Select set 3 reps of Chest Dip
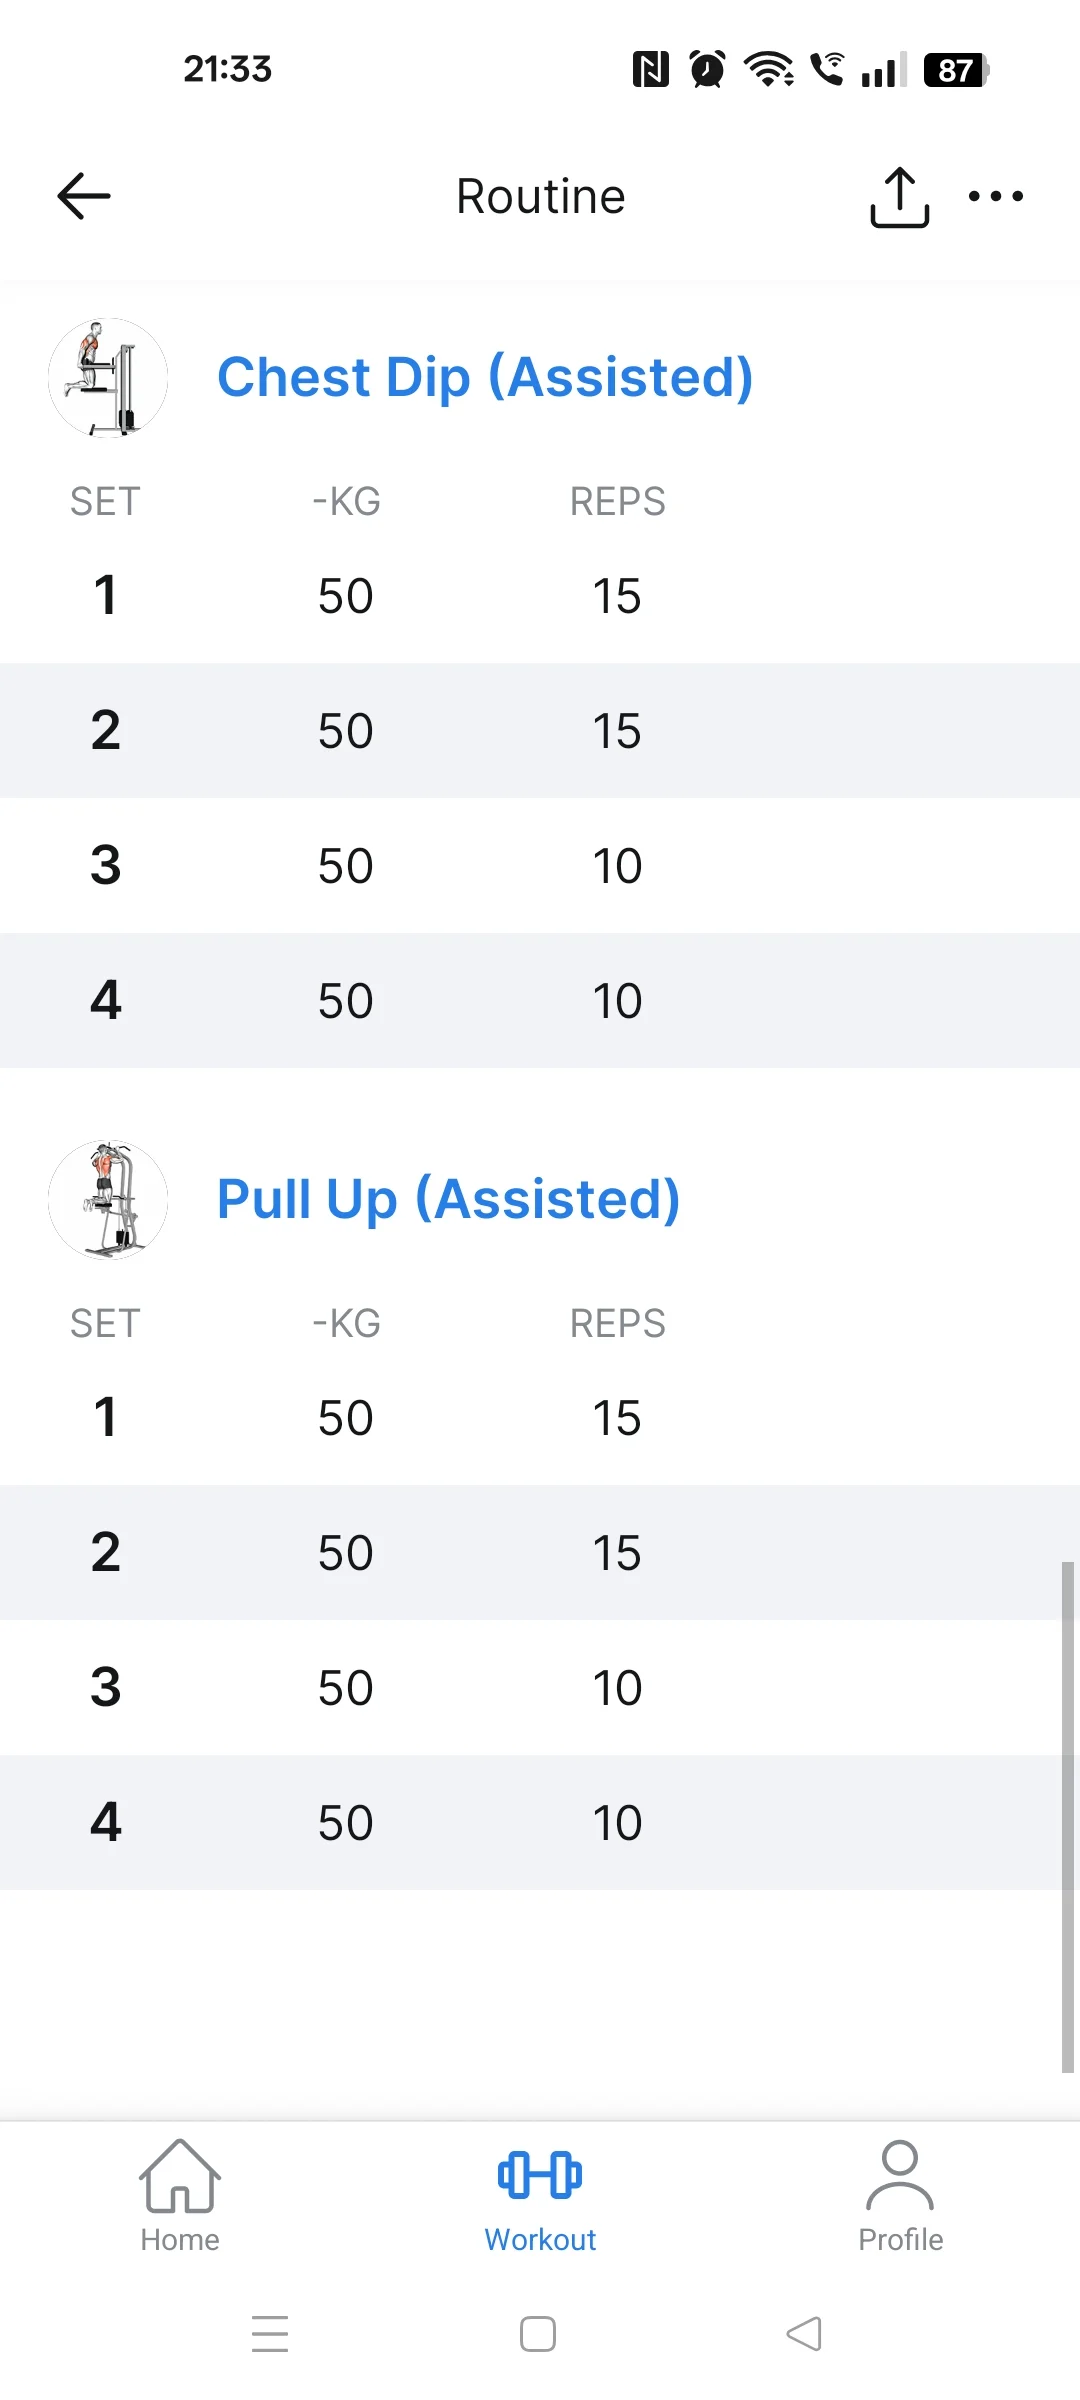Viewport: 1080px width, 2400px height. pos(617,866)
